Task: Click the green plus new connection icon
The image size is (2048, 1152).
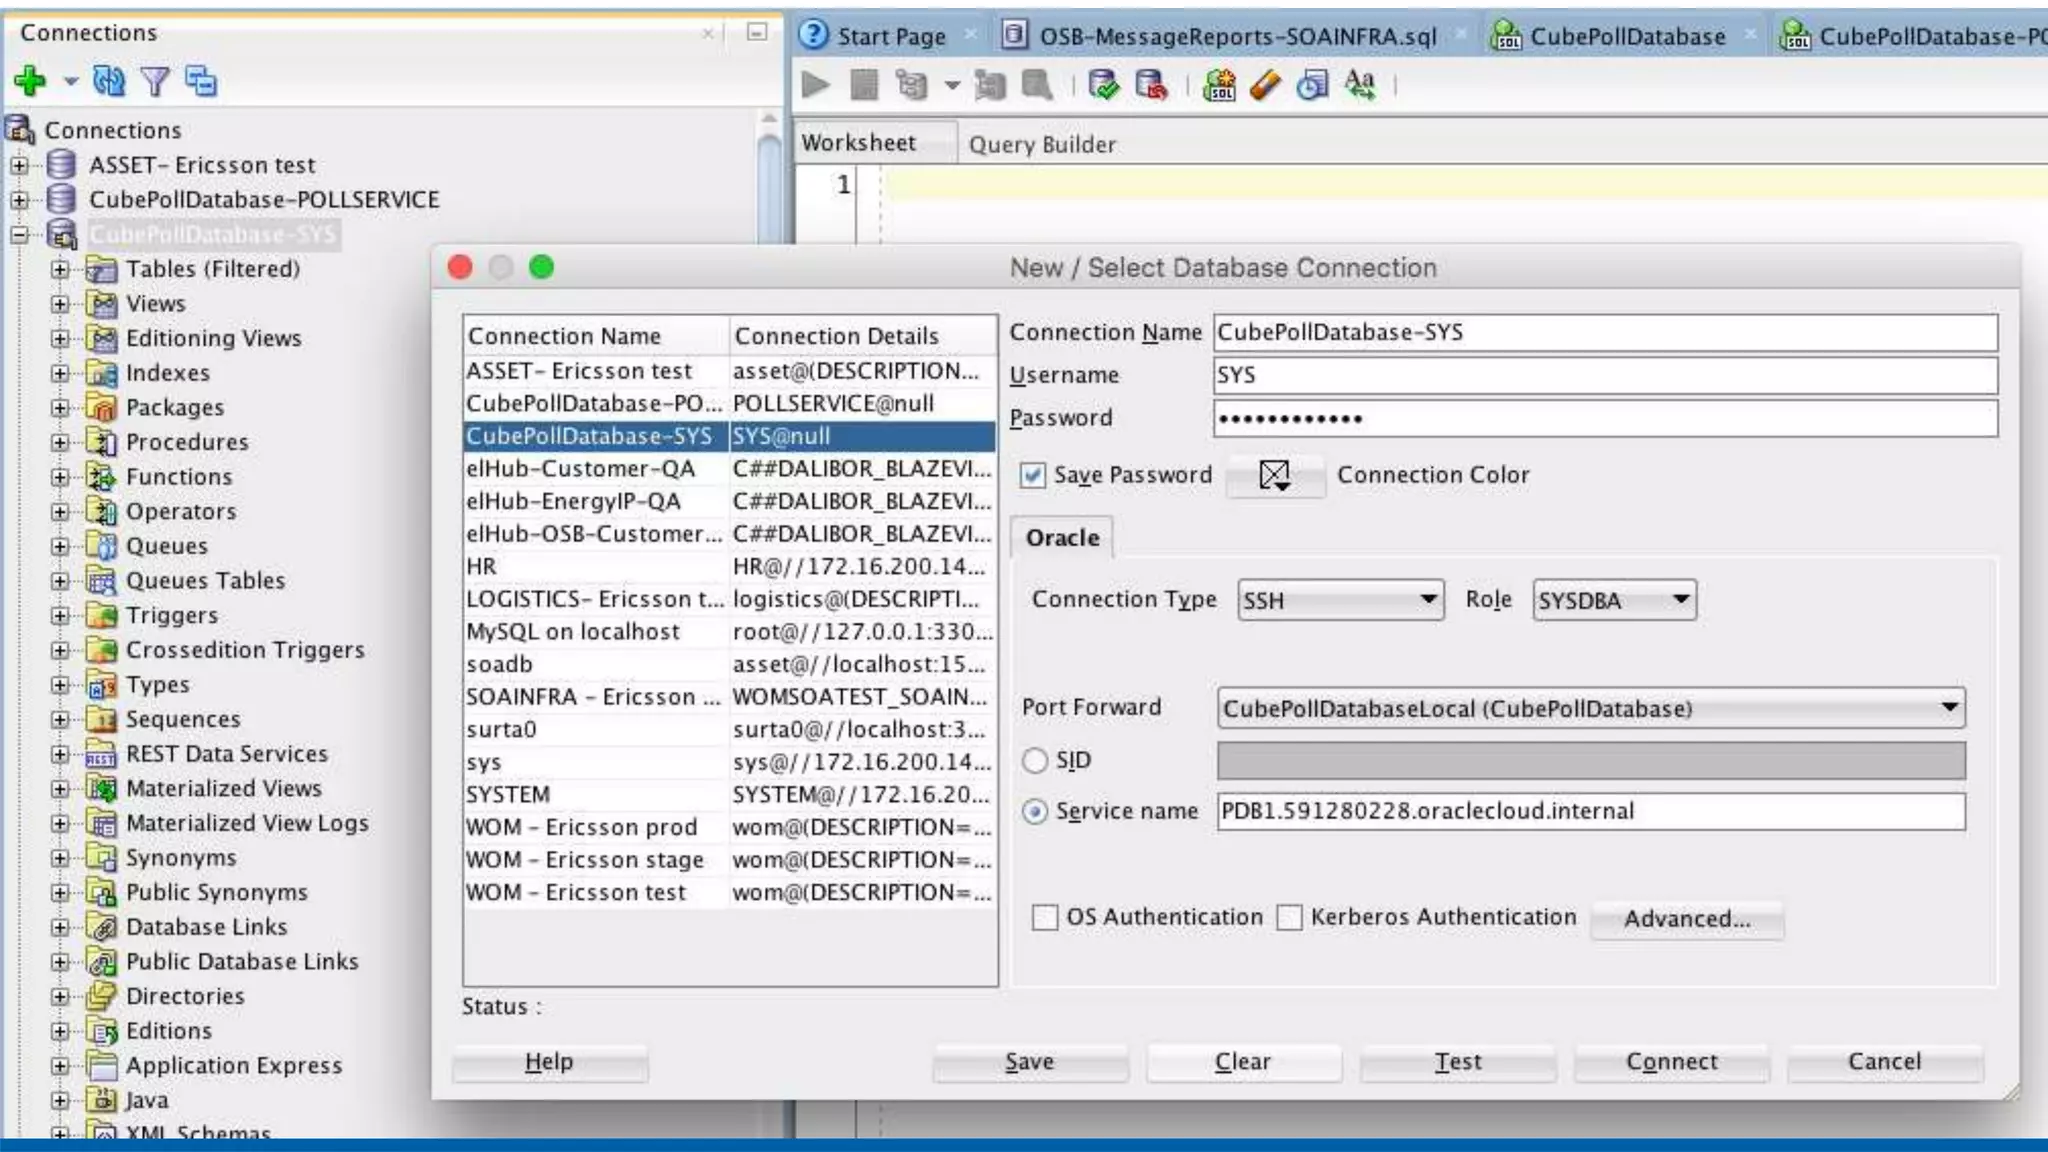Action: [30, 81]
